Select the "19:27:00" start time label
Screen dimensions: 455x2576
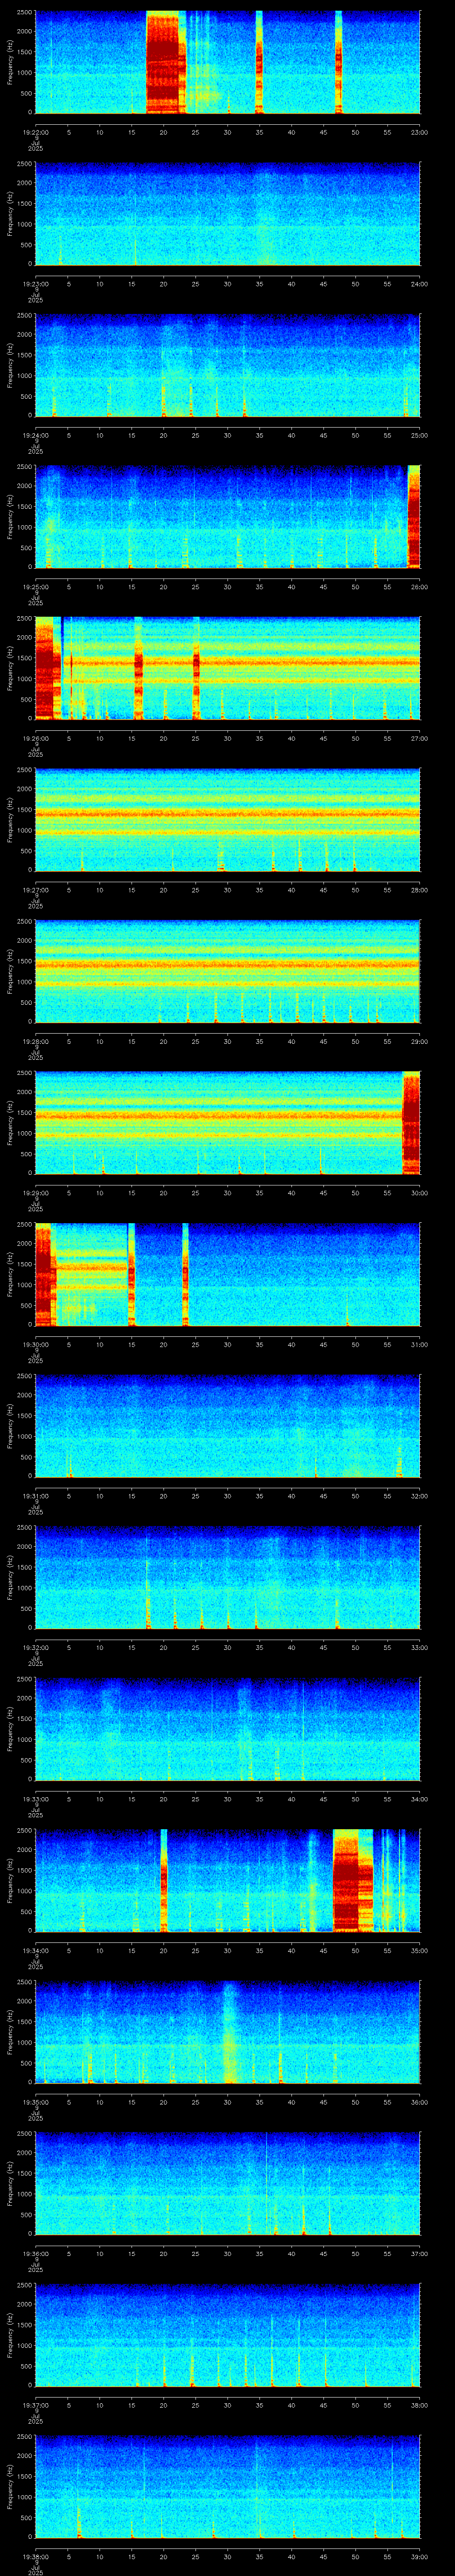coord(35,890)
